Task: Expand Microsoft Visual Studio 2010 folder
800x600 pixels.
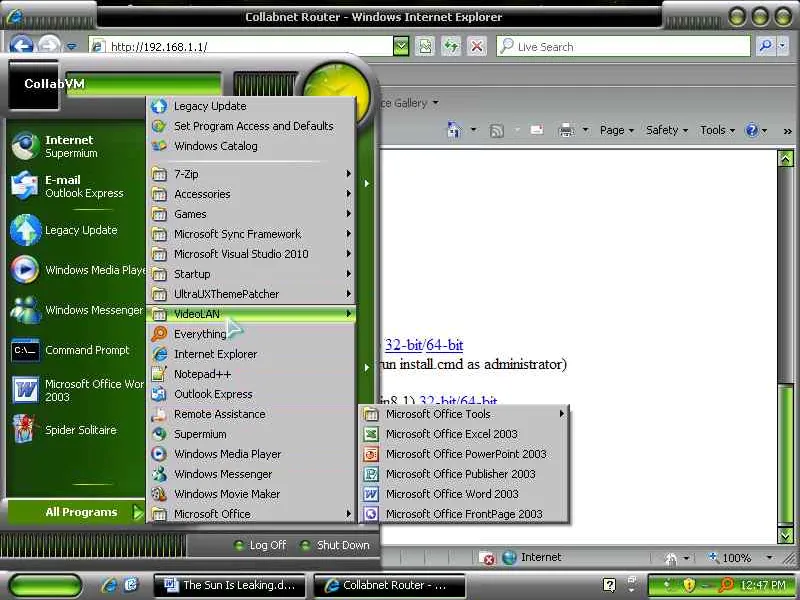Action: (251, 254)
